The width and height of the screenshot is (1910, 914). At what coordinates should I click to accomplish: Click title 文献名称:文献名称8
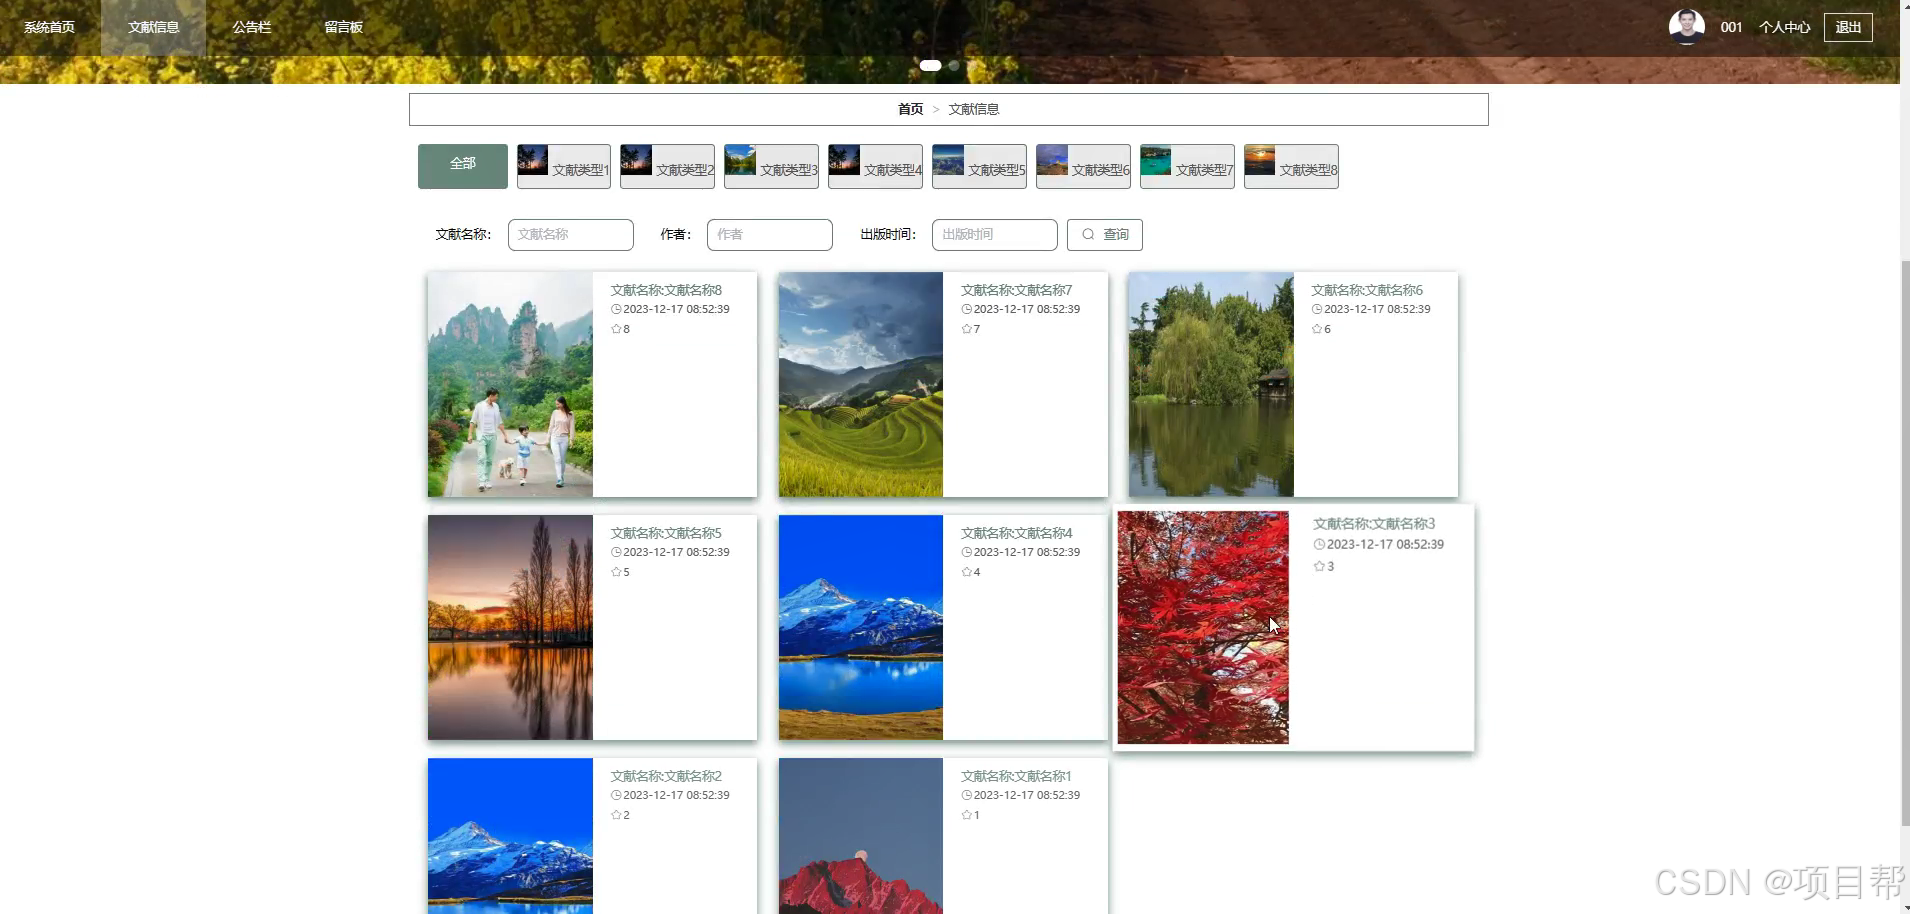pyautogui.click(x=666, y=290)
